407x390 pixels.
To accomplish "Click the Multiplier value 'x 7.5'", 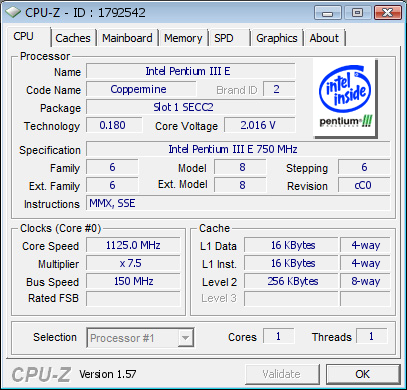I will (133, 263).
